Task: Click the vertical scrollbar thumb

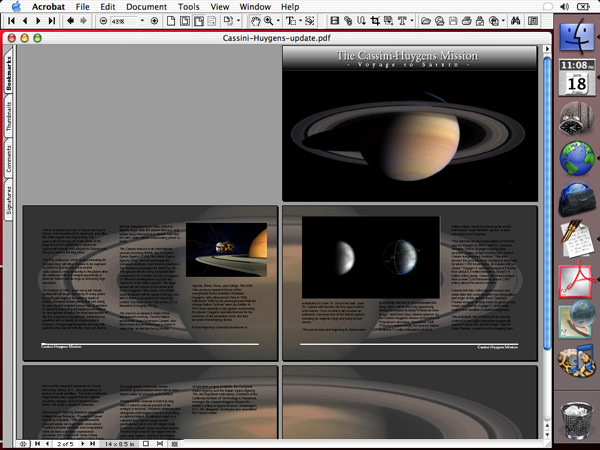Action: coord(547,203)
